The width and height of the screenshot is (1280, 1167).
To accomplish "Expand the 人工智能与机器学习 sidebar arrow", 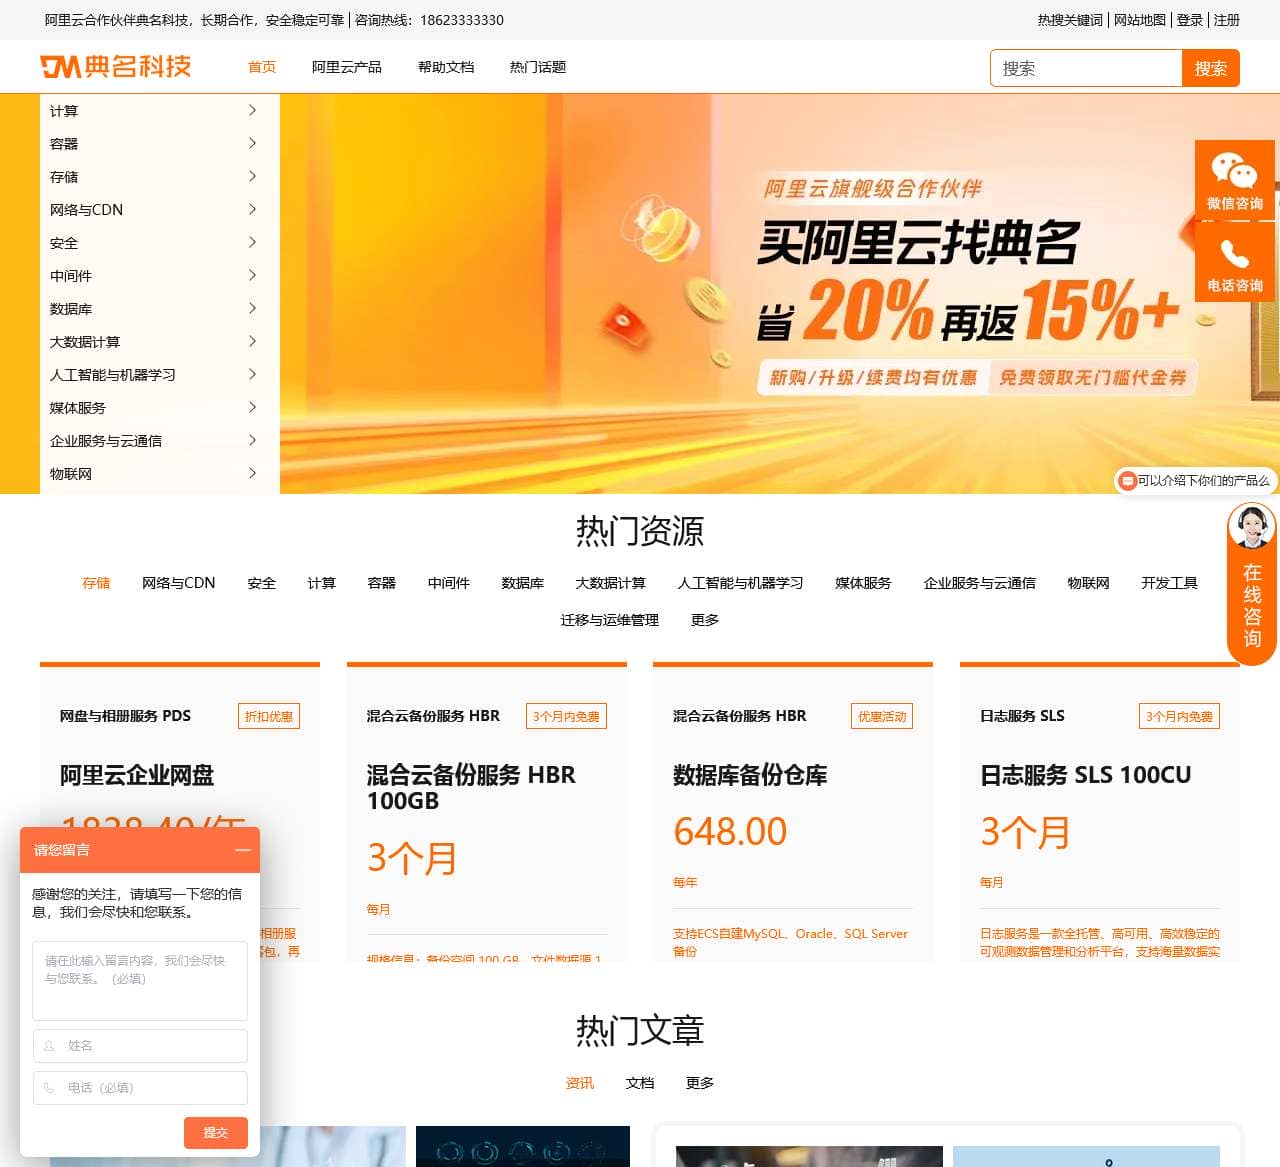I will [x=252, y=374].
